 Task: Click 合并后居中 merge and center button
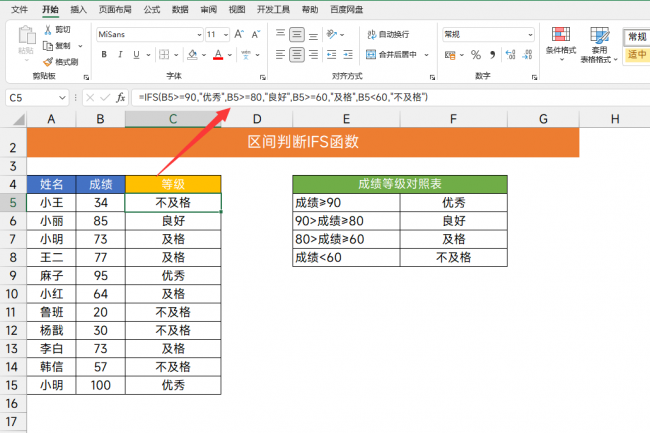[392, 54]
